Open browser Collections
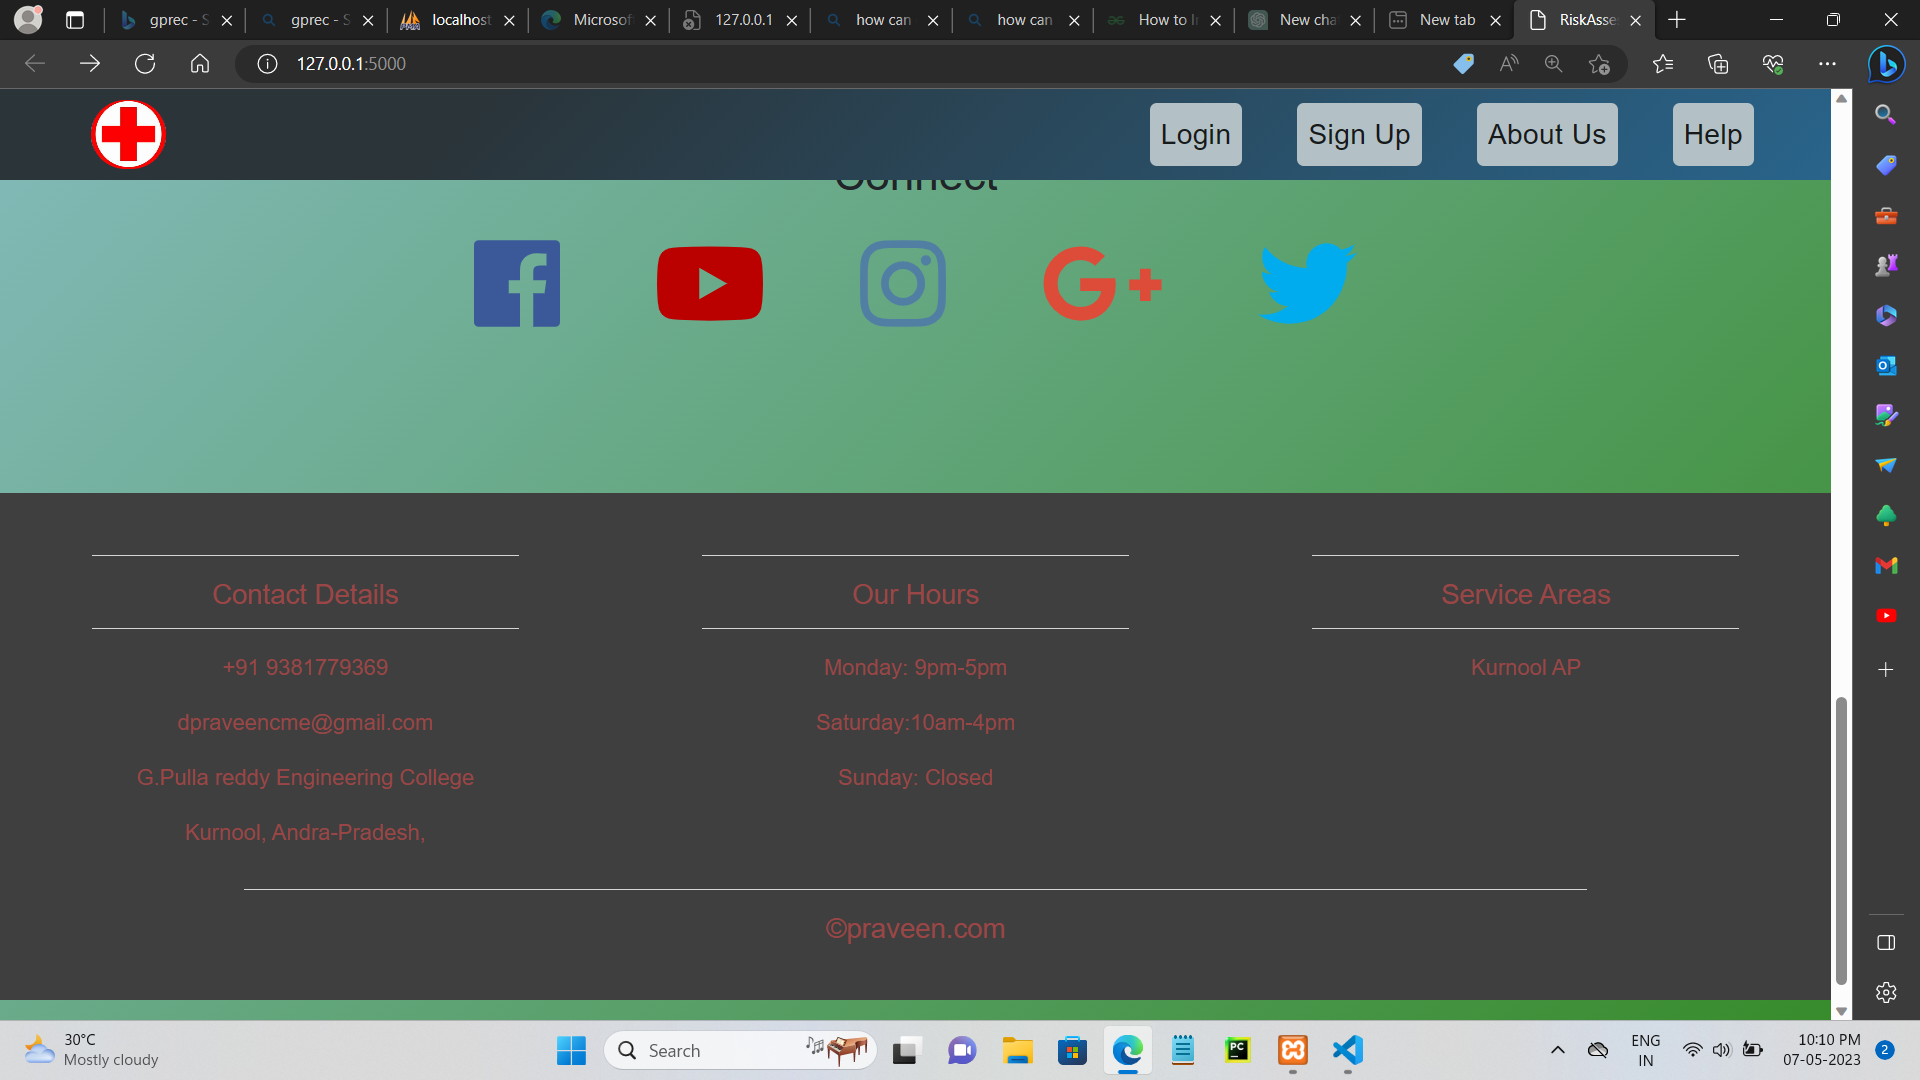 click(1718, 64)
